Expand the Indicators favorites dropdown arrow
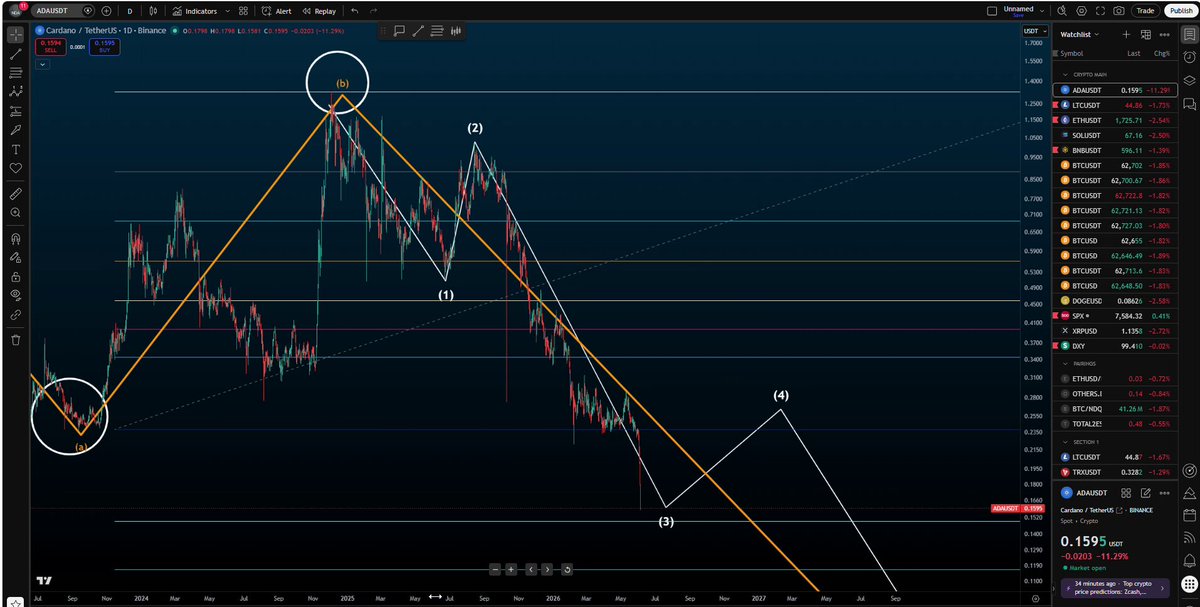The image size is (1200, 607). click(227, 11)
